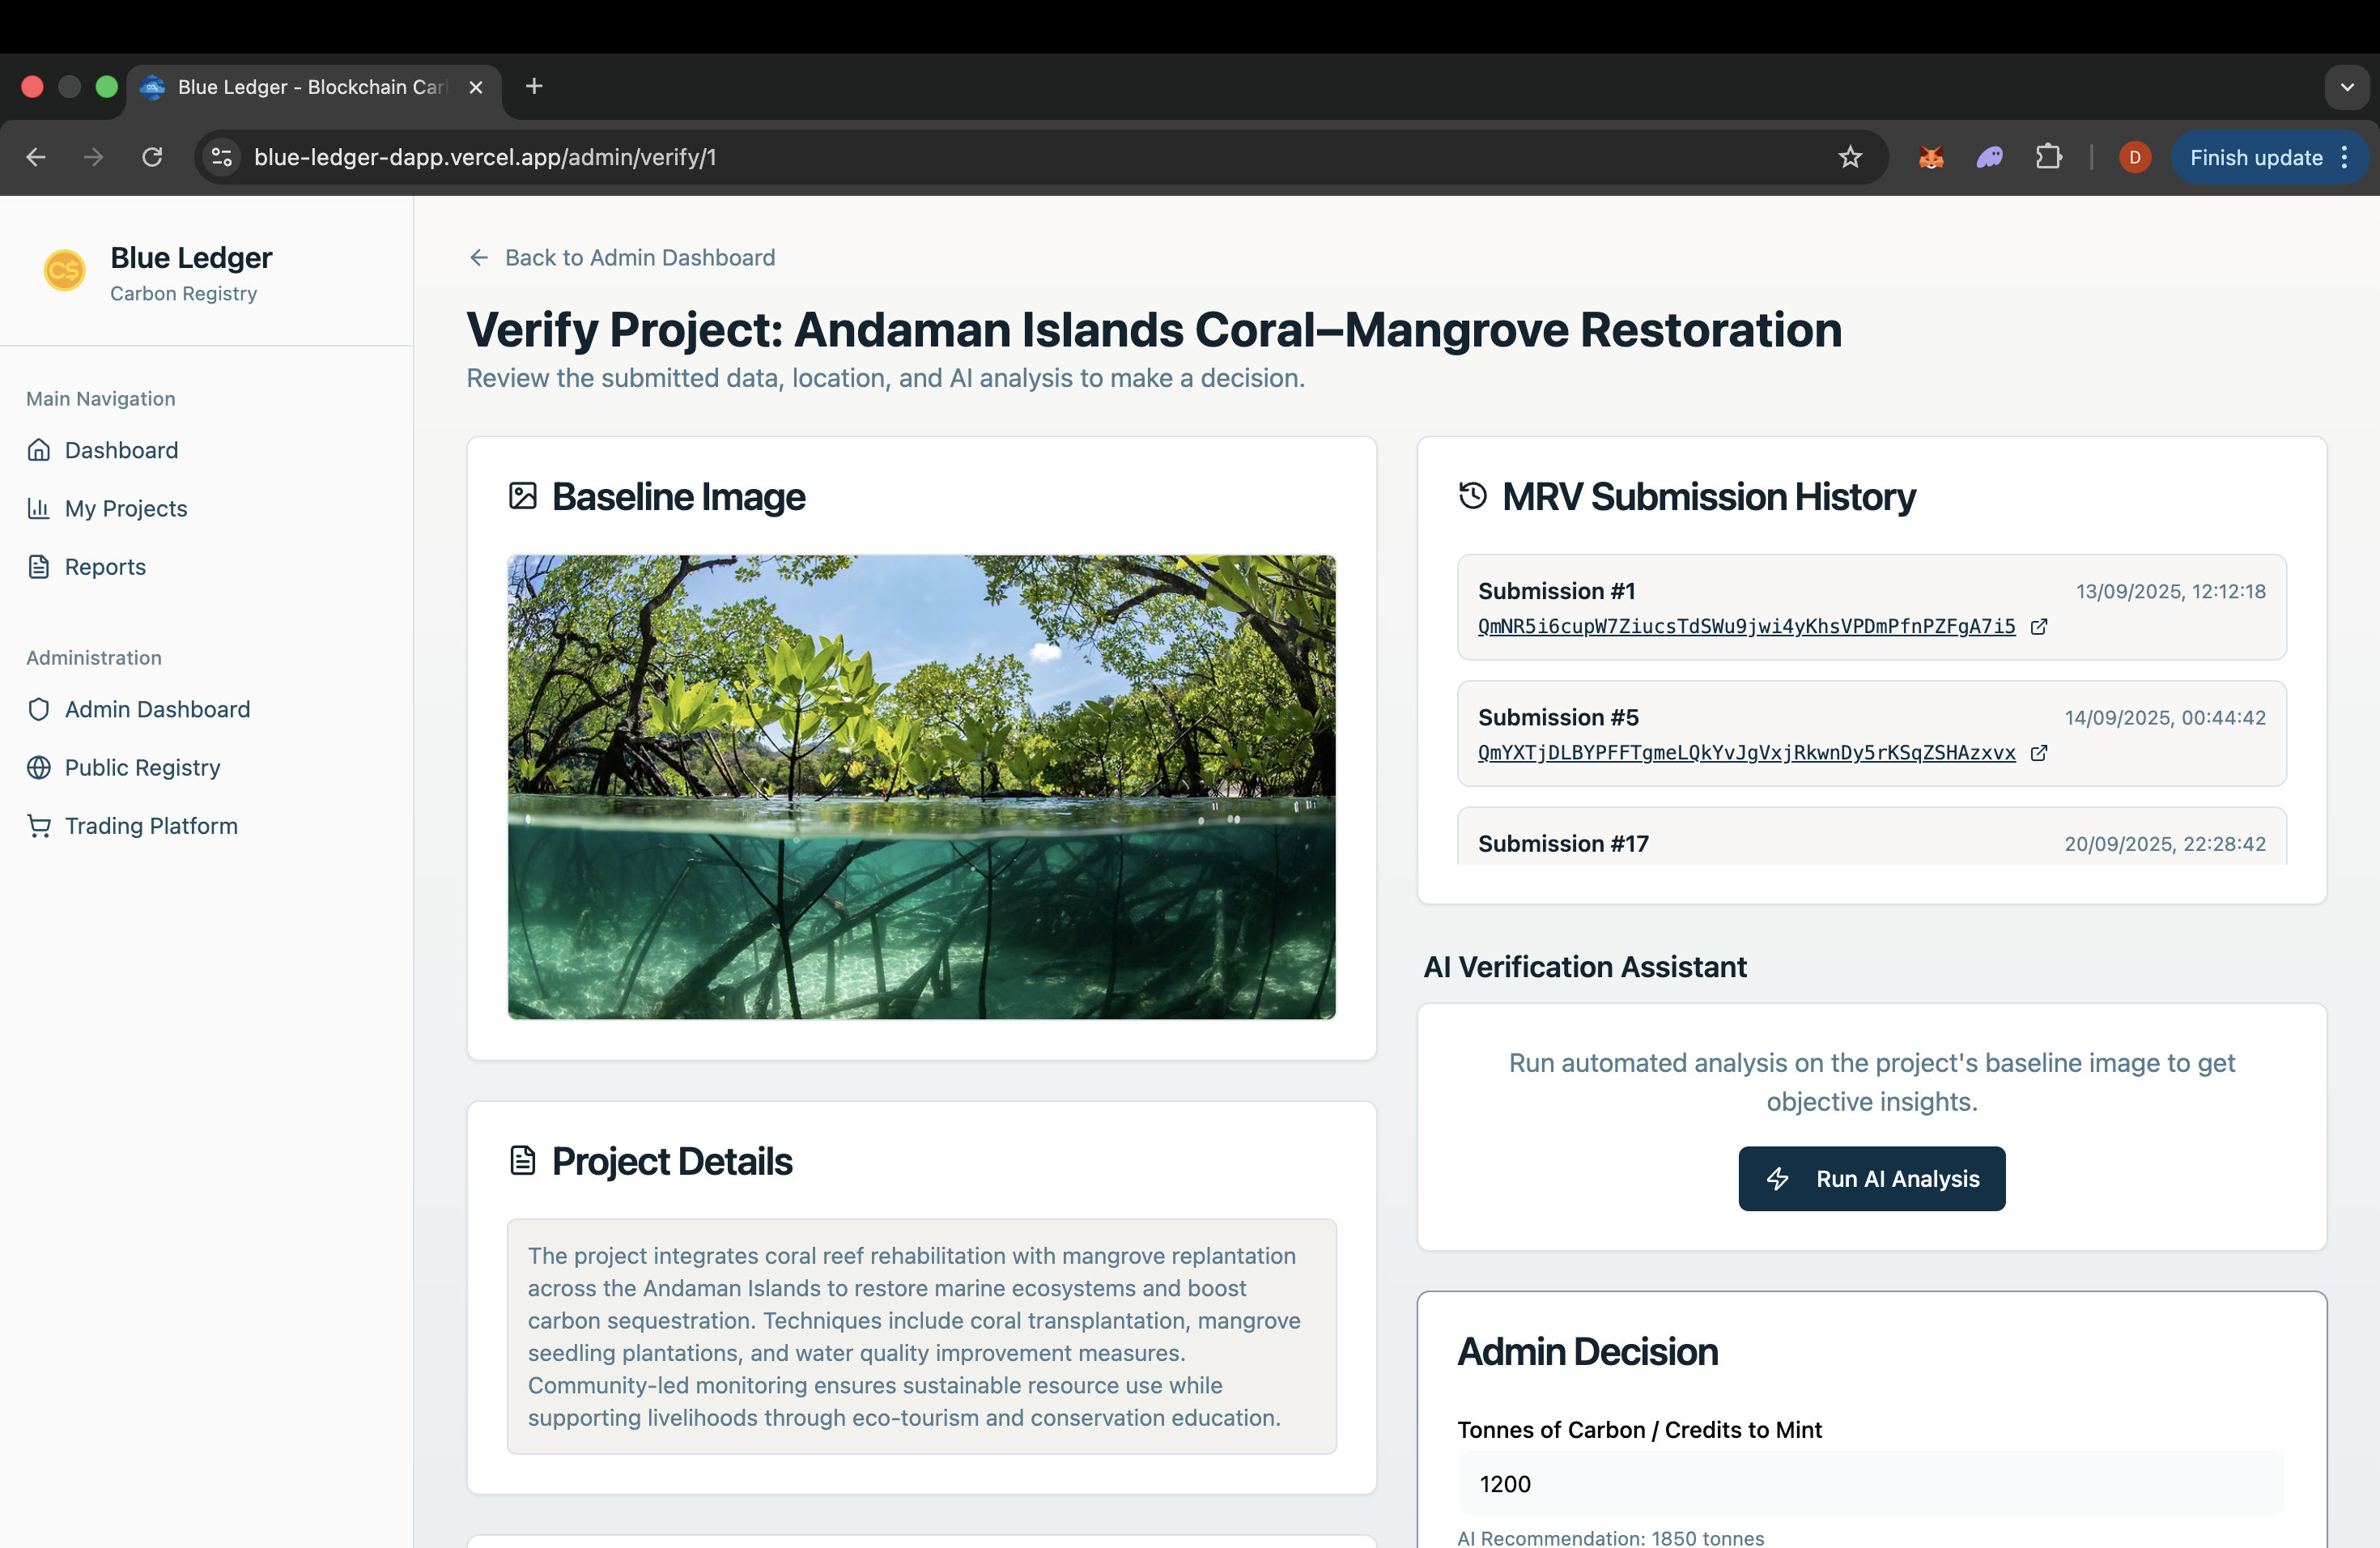Click the mangrove baseline image
The height and width of the screenshot is (1548, 2380).
coord(921,787)
